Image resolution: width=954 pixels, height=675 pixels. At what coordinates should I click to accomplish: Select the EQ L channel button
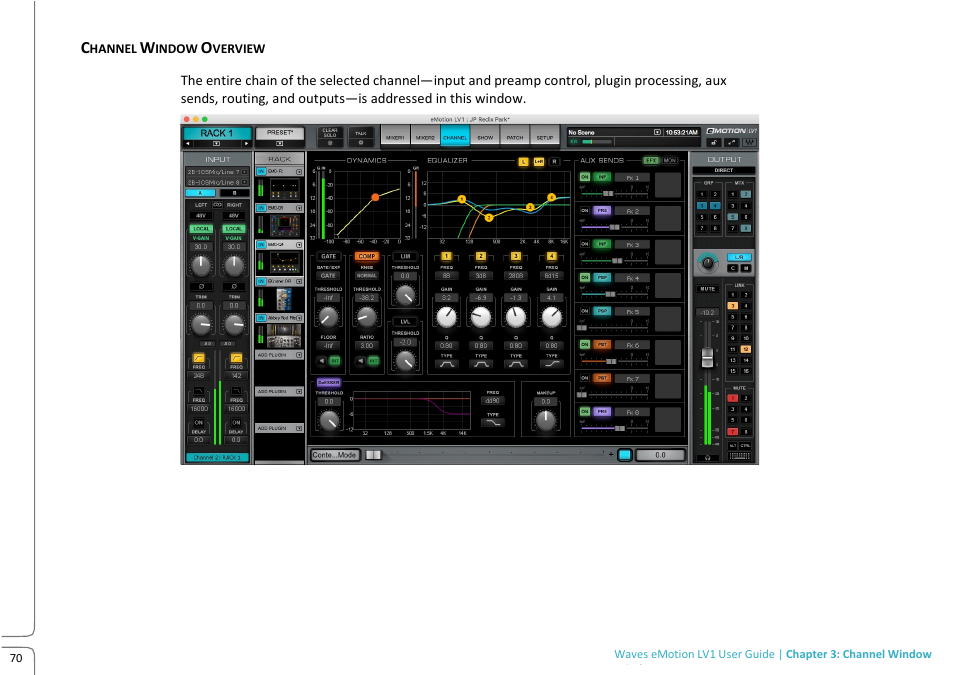point(523,161)
